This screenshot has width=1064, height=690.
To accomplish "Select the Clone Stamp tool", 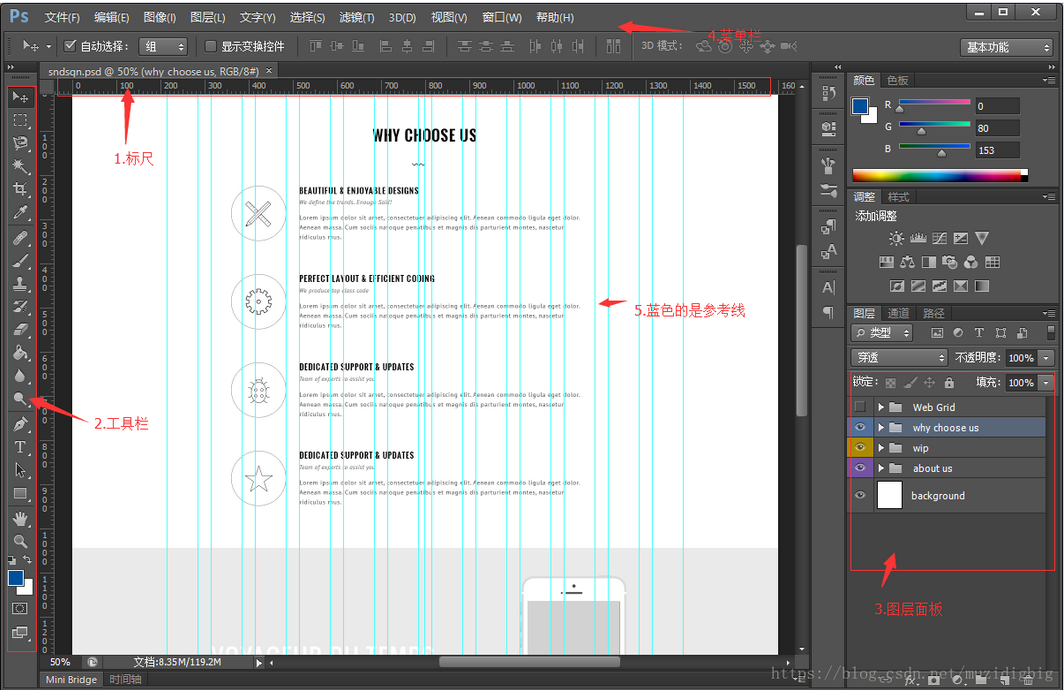I will (x=20, y=284).
